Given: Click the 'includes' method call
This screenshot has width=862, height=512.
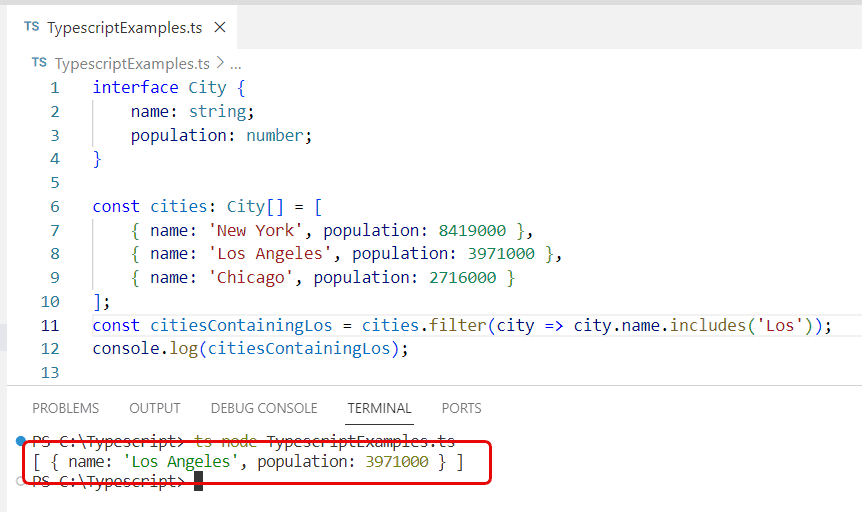Looking at the screenshot, I should tap(708, 326).
